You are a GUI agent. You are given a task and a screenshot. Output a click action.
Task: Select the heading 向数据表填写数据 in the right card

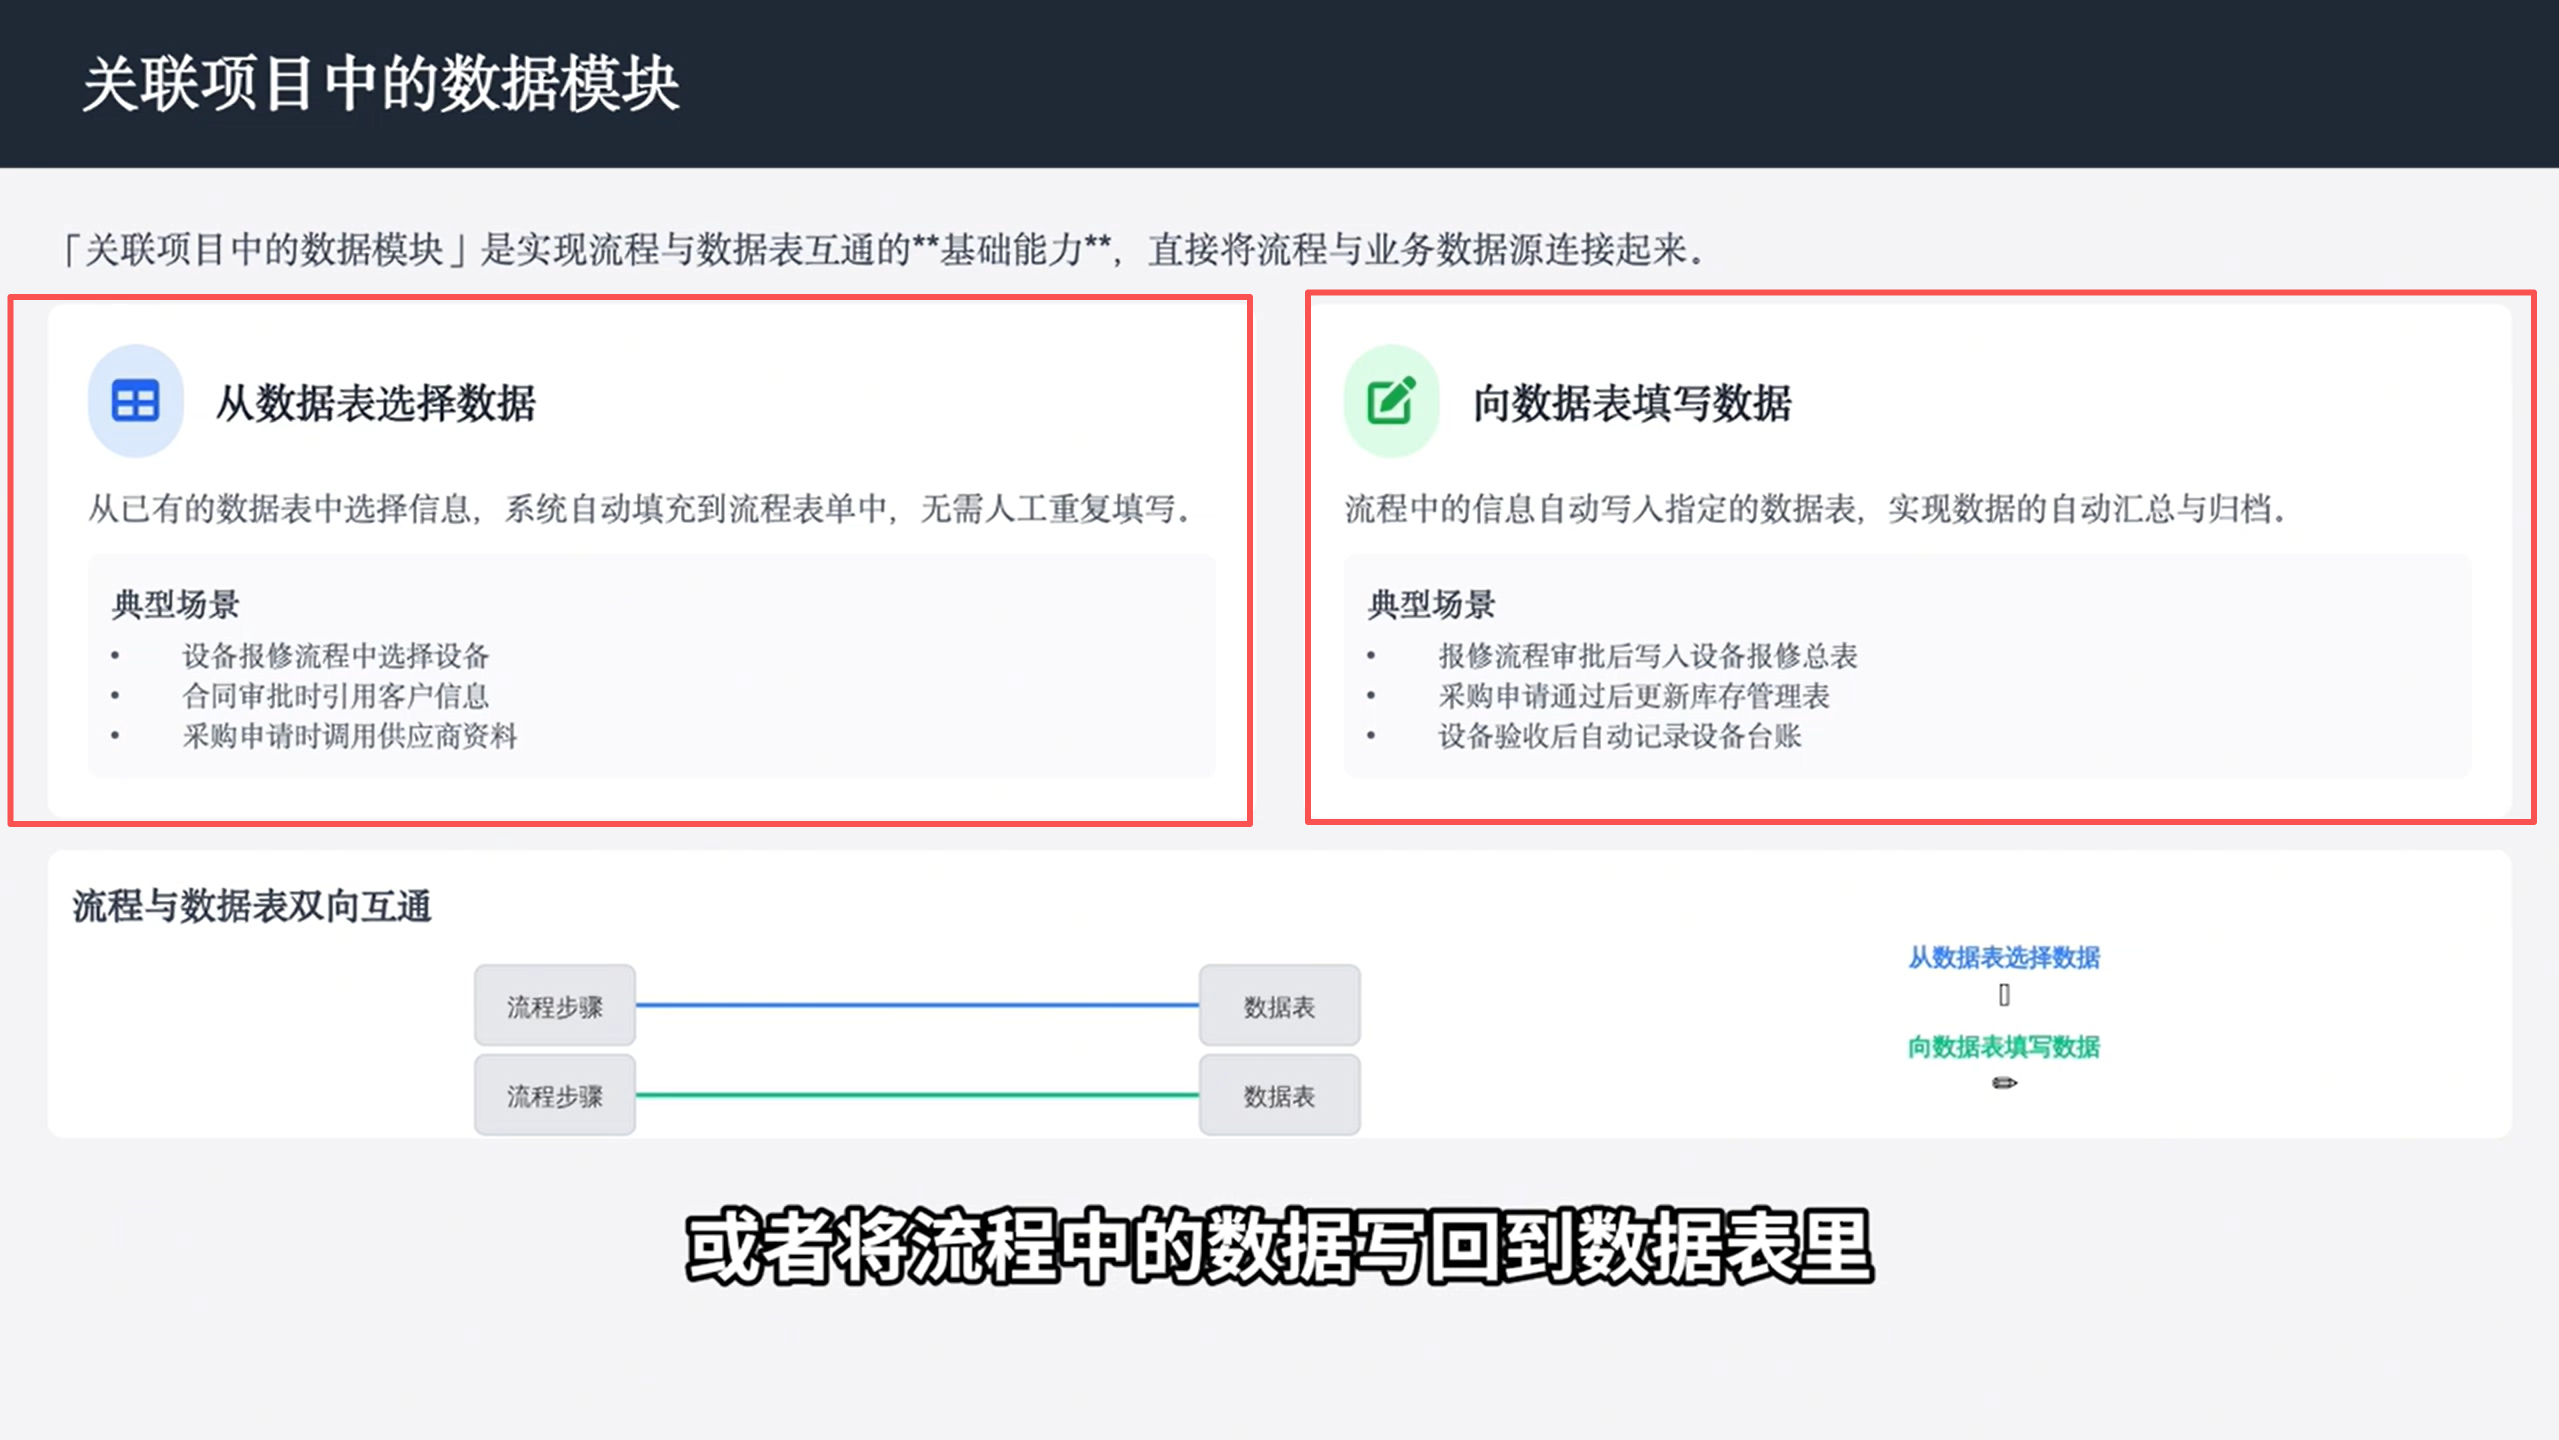tap(1632, 403)
